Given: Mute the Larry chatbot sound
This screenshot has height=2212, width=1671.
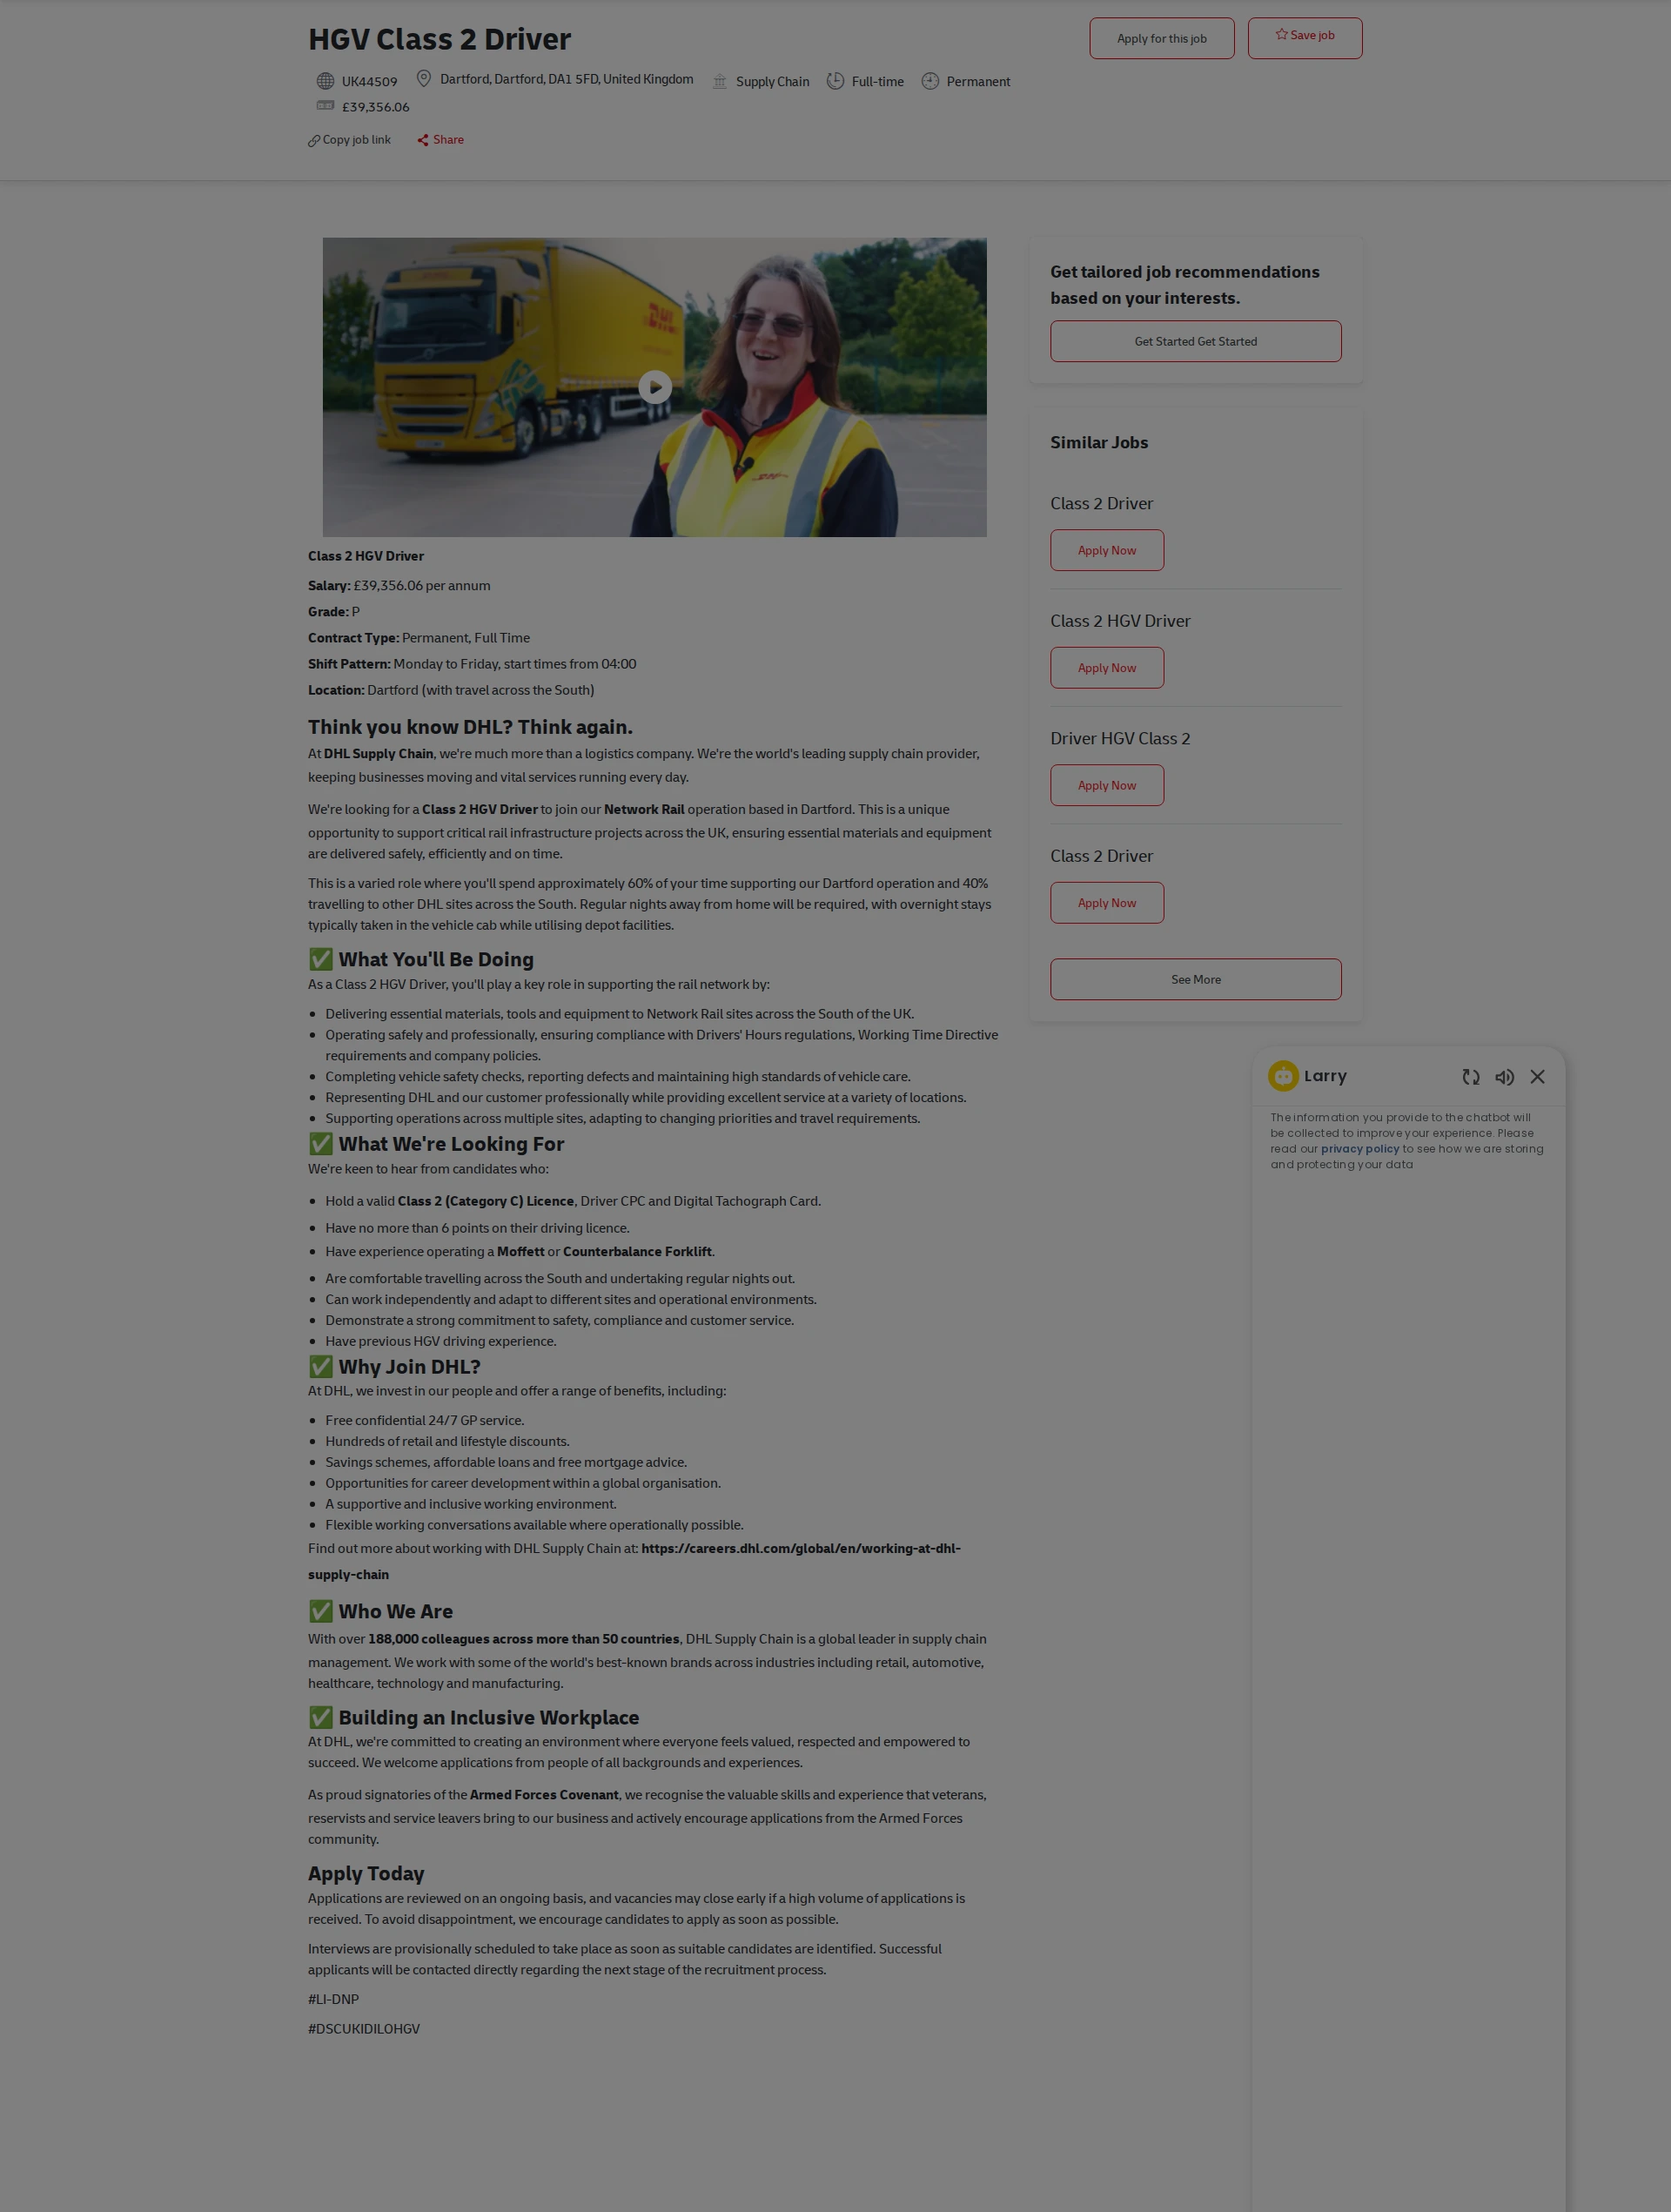Looking at the screenshot, I should pyautogui.click(x=1504, y=1077).
